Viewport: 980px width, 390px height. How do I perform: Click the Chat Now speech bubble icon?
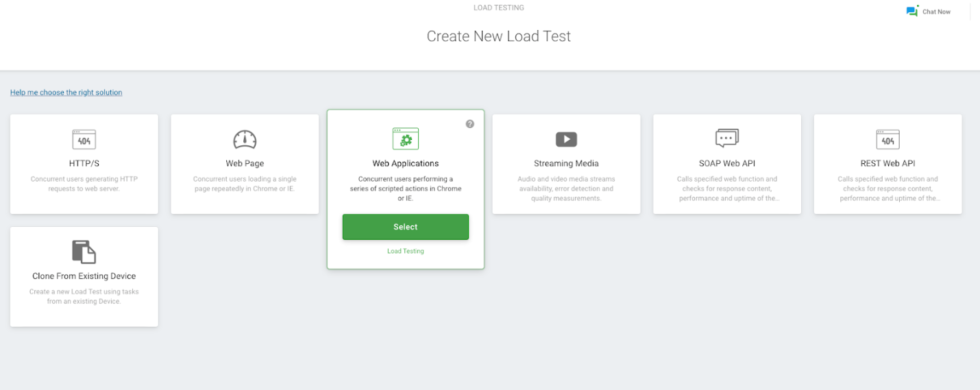pos(912,11)
